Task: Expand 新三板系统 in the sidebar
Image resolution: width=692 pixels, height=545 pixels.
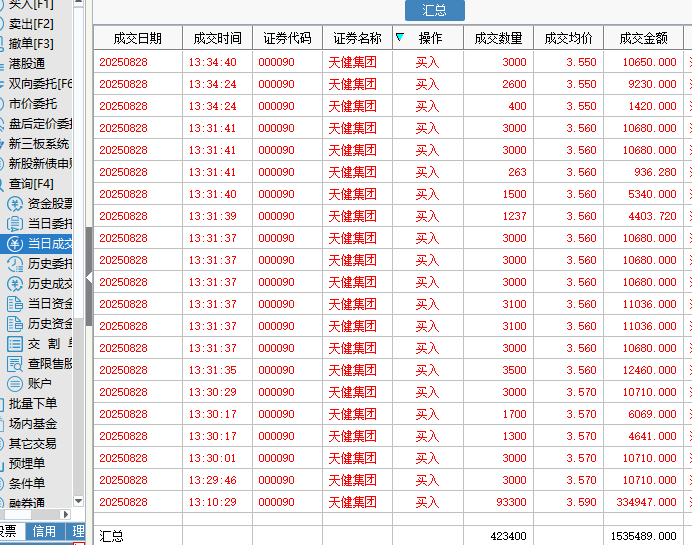Action: pyautogui.click(x=39, y=144)
